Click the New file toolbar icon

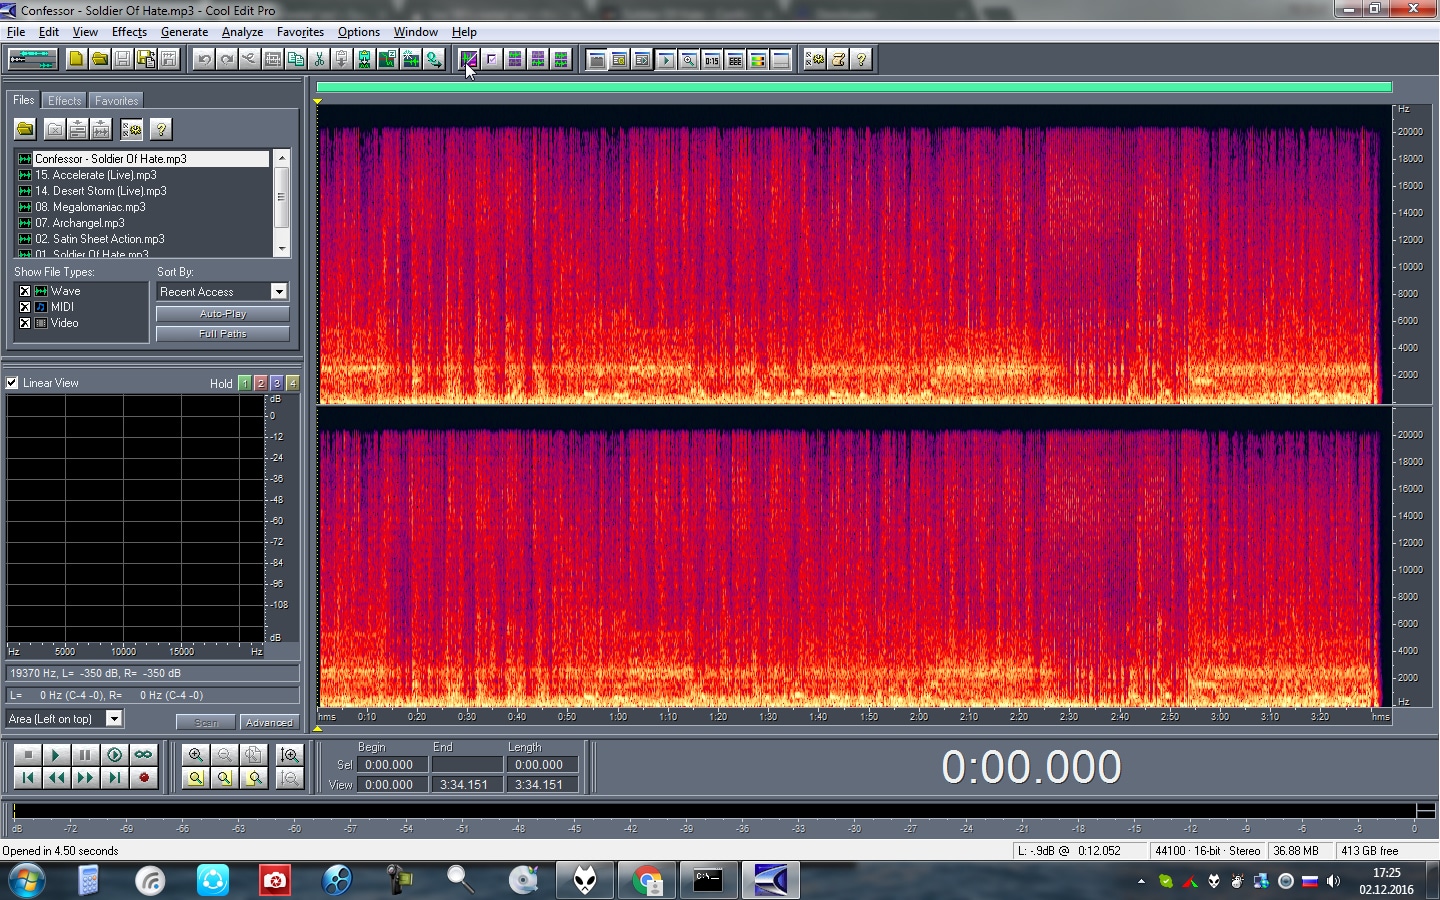[76, 59]
